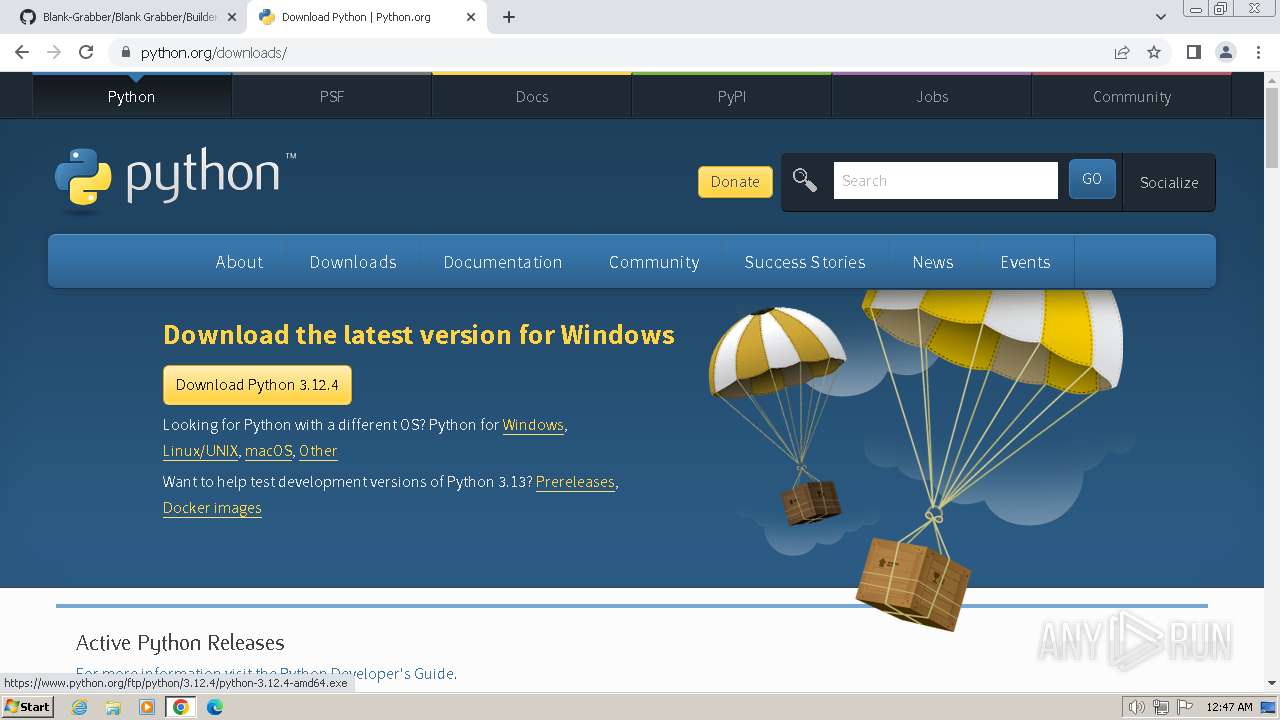Viewport: 1280px width, 720px height.
Task: Expand the tab search chevron
Action: point(1161,17)
